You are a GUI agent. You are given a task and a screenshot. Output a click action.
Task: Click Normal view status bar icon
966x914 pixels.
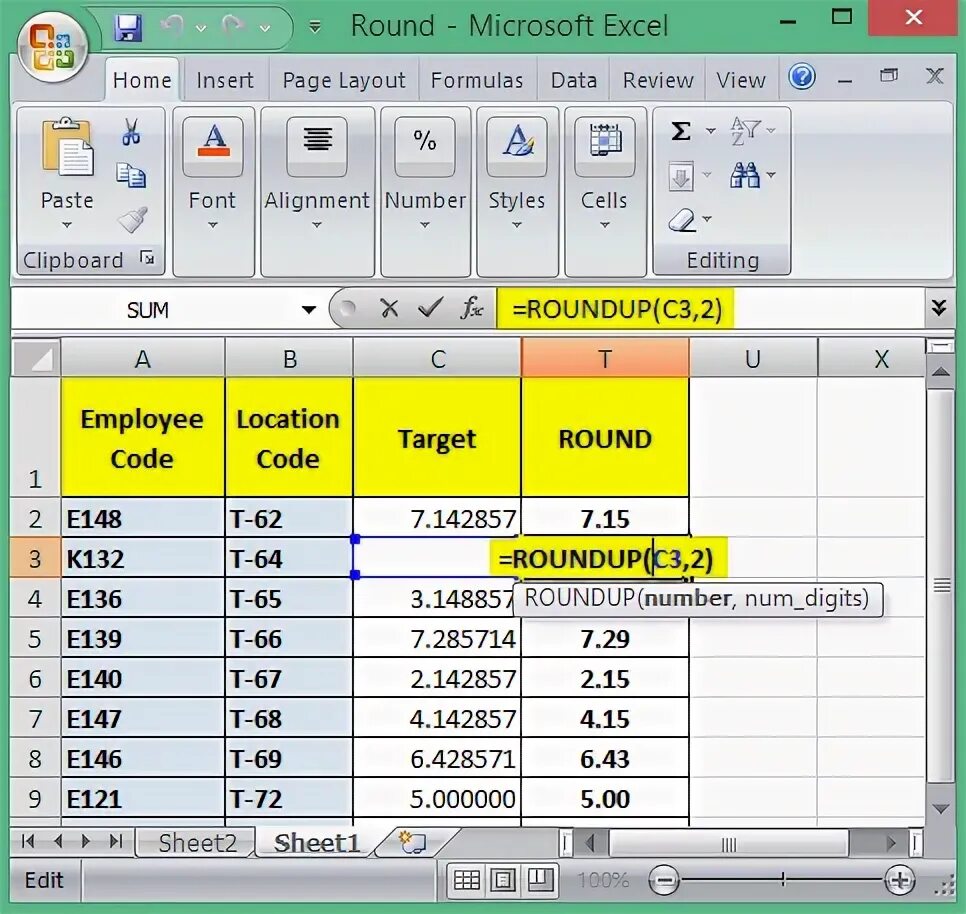pyautogui.click(x=466, y=880)
